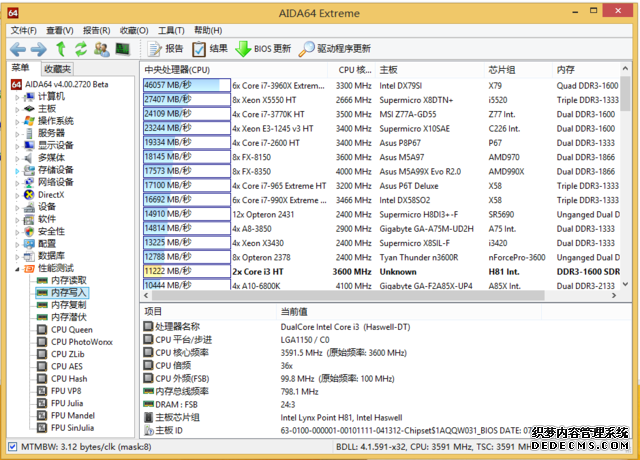Open the users manage icon in toolbar

[102, 49]
